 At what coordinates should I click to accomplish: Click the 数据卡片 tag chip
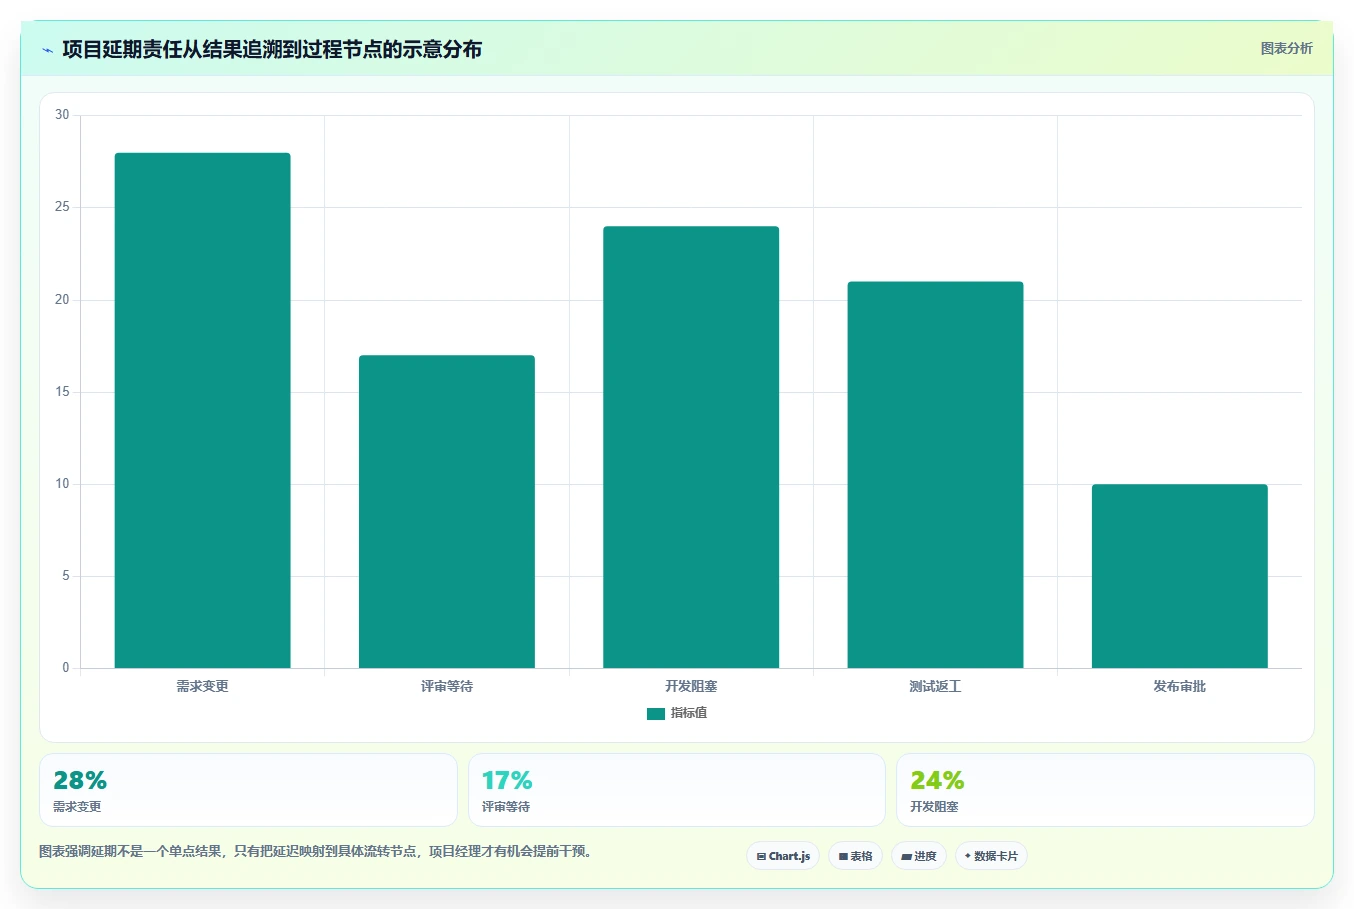point(991,856)
